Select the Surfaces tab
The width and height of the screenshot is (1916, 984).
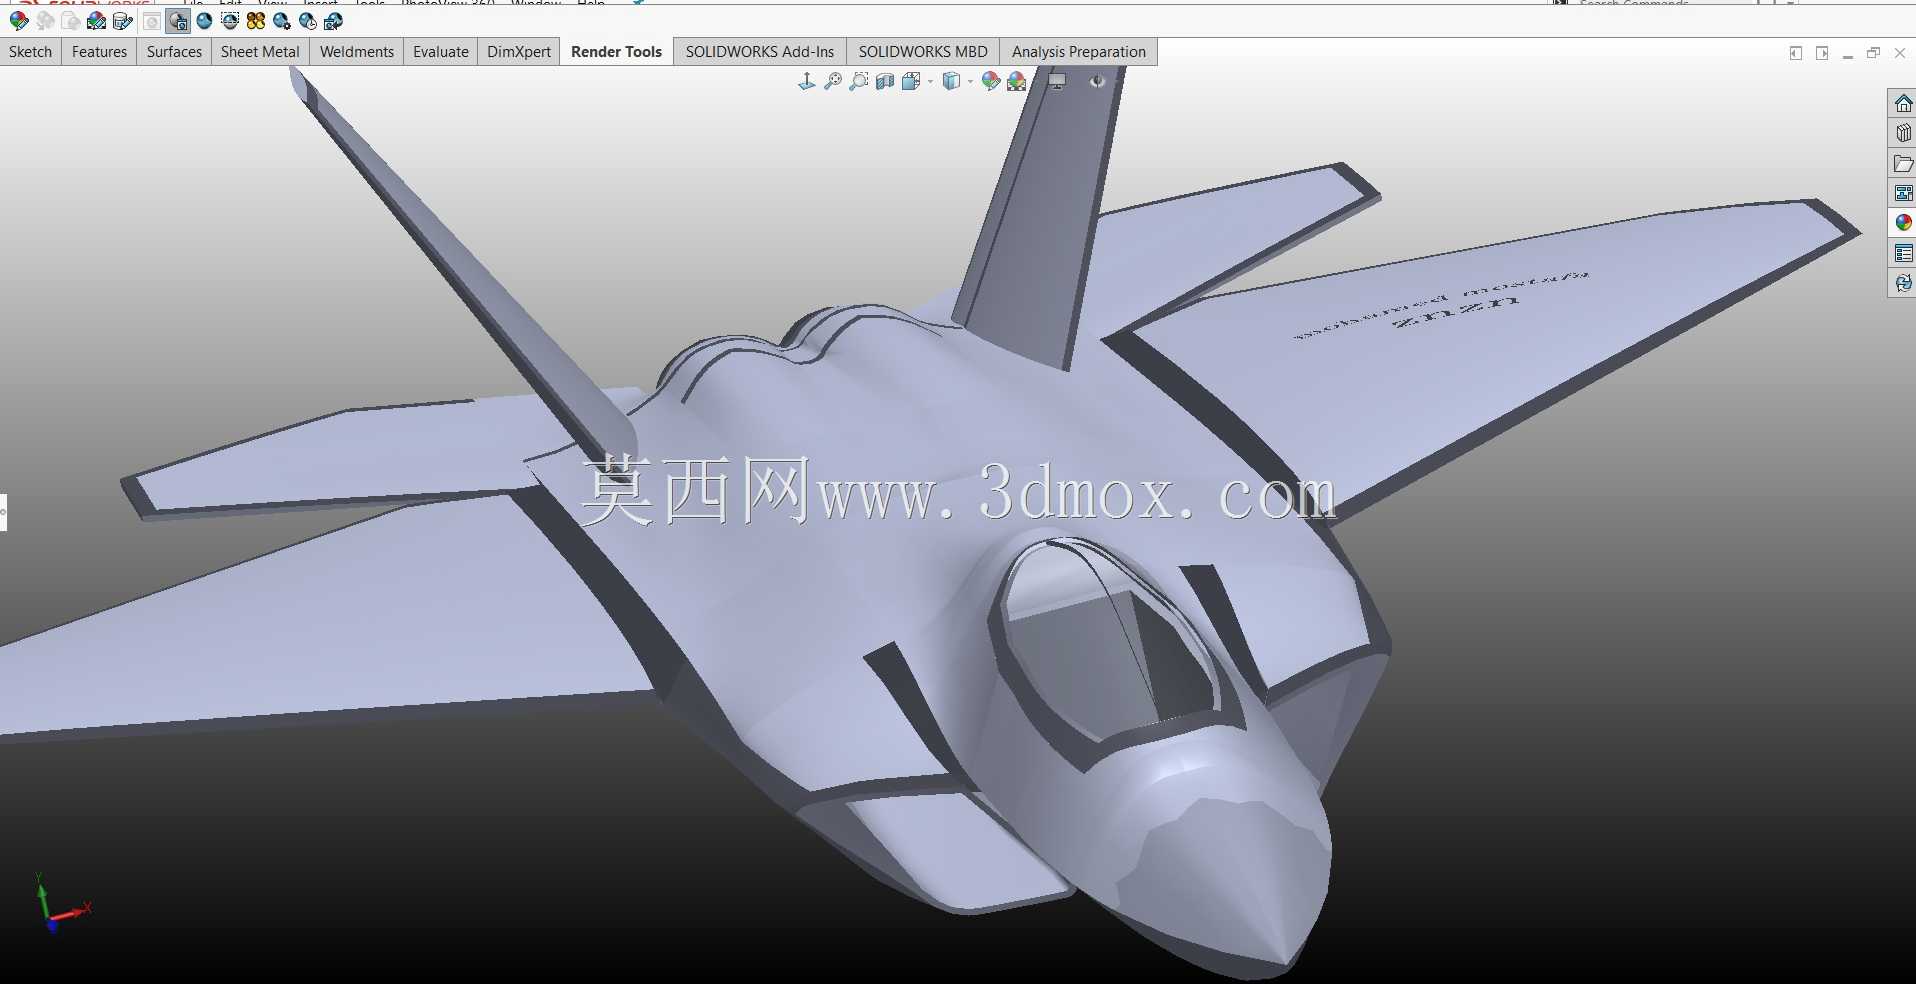pyautogui.click(x=174, y=52)
